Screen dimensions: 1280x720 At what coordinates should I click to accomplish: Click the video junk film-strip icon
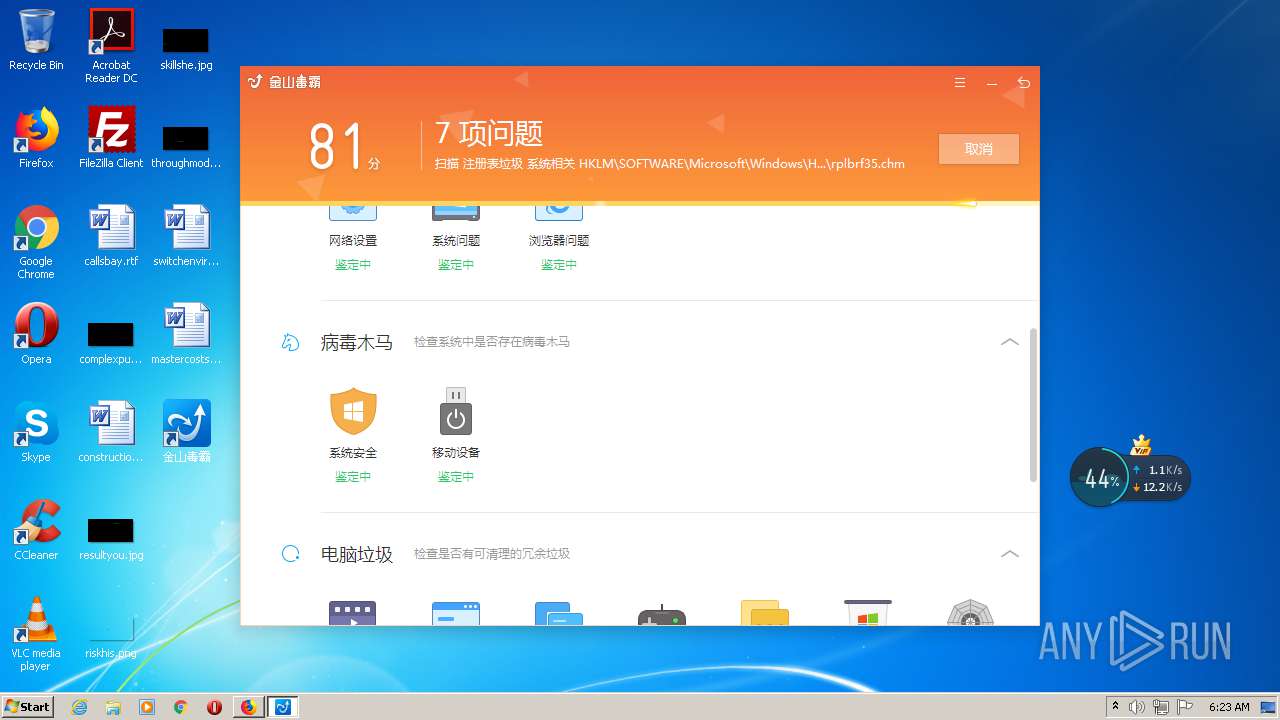(352, 613)
